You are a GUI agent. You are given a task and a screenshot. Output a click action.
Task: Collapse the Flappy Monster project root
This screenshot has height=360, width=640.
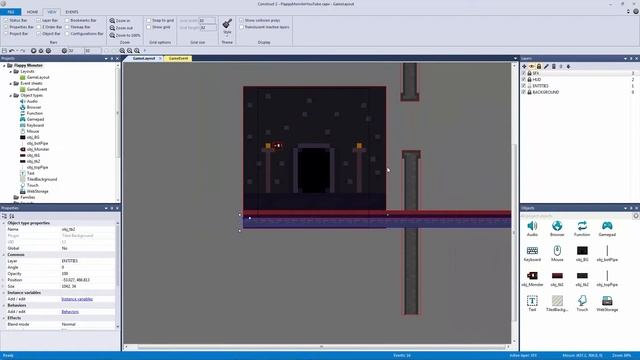pyautogui.click(x=4, y=65)
